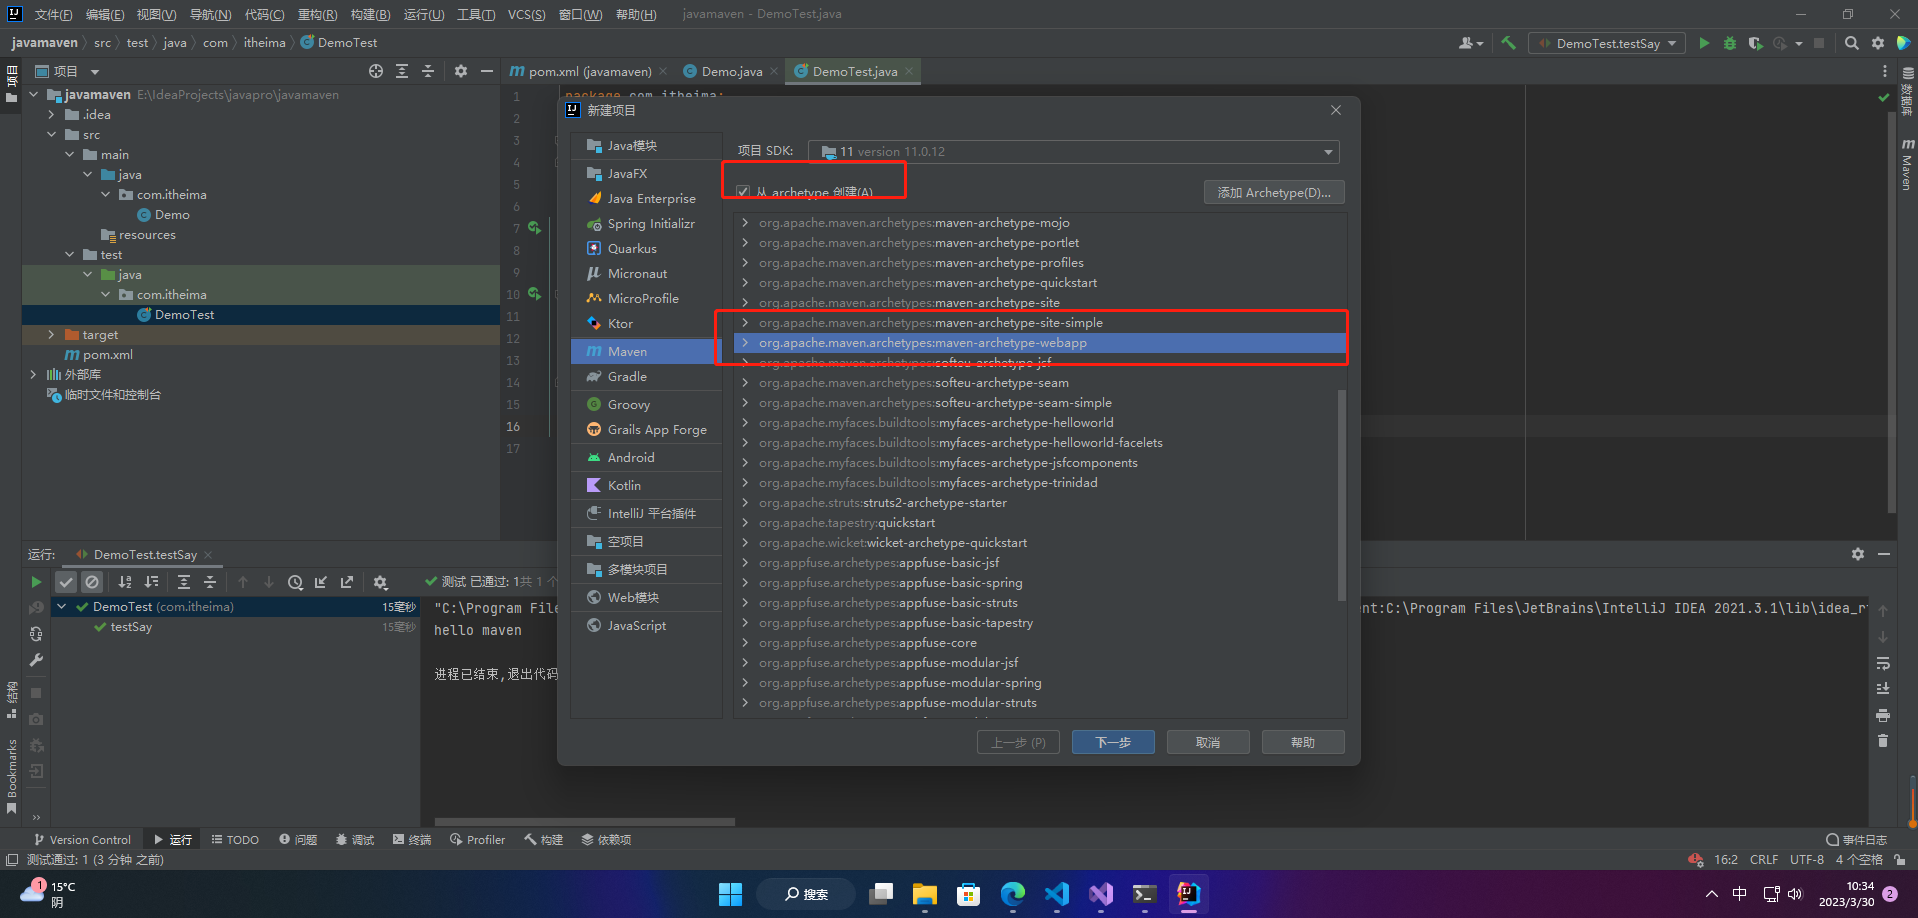
Task: Click the Run output horizontal scrollbar
Action: (585, 822)
